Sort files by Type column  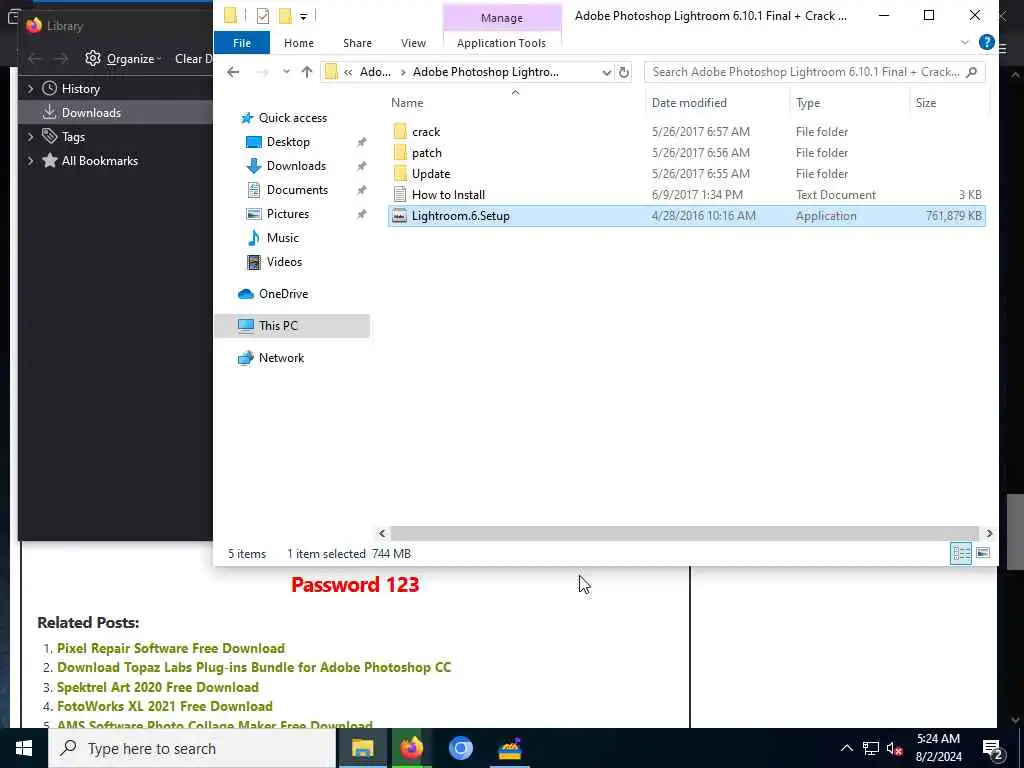pos(808,103)
